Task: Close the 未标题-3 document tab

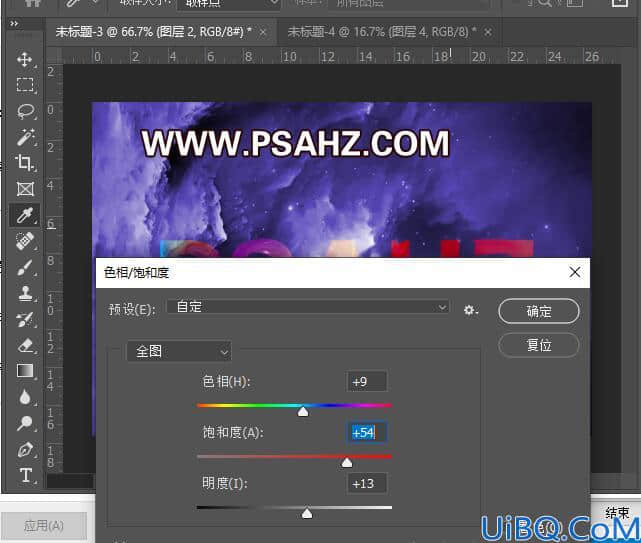Action: (x=263, y=32)
